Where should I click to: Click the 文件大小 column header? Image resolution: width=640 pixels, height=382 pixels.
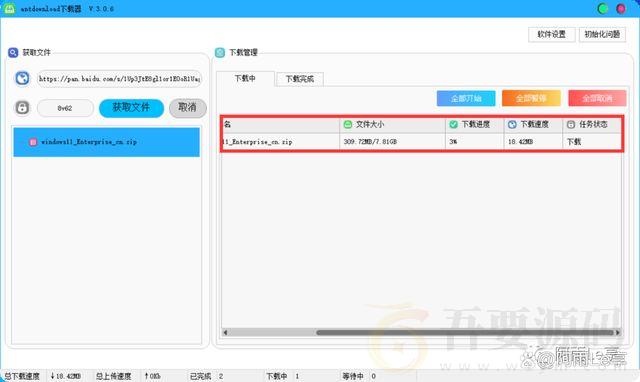[x=392, y=124]
